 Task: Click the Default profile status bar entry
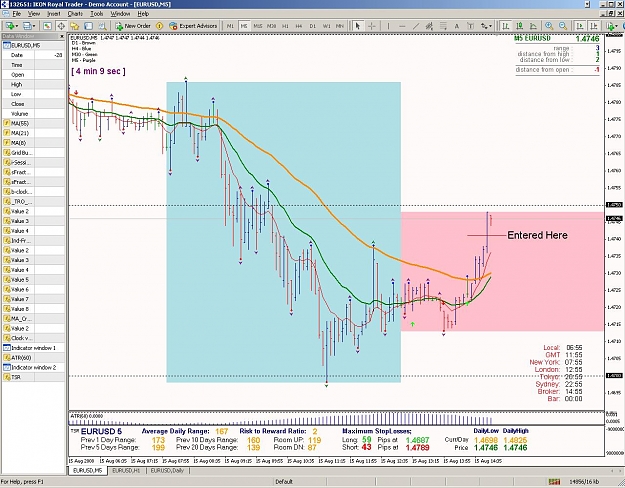pos(284,482)
